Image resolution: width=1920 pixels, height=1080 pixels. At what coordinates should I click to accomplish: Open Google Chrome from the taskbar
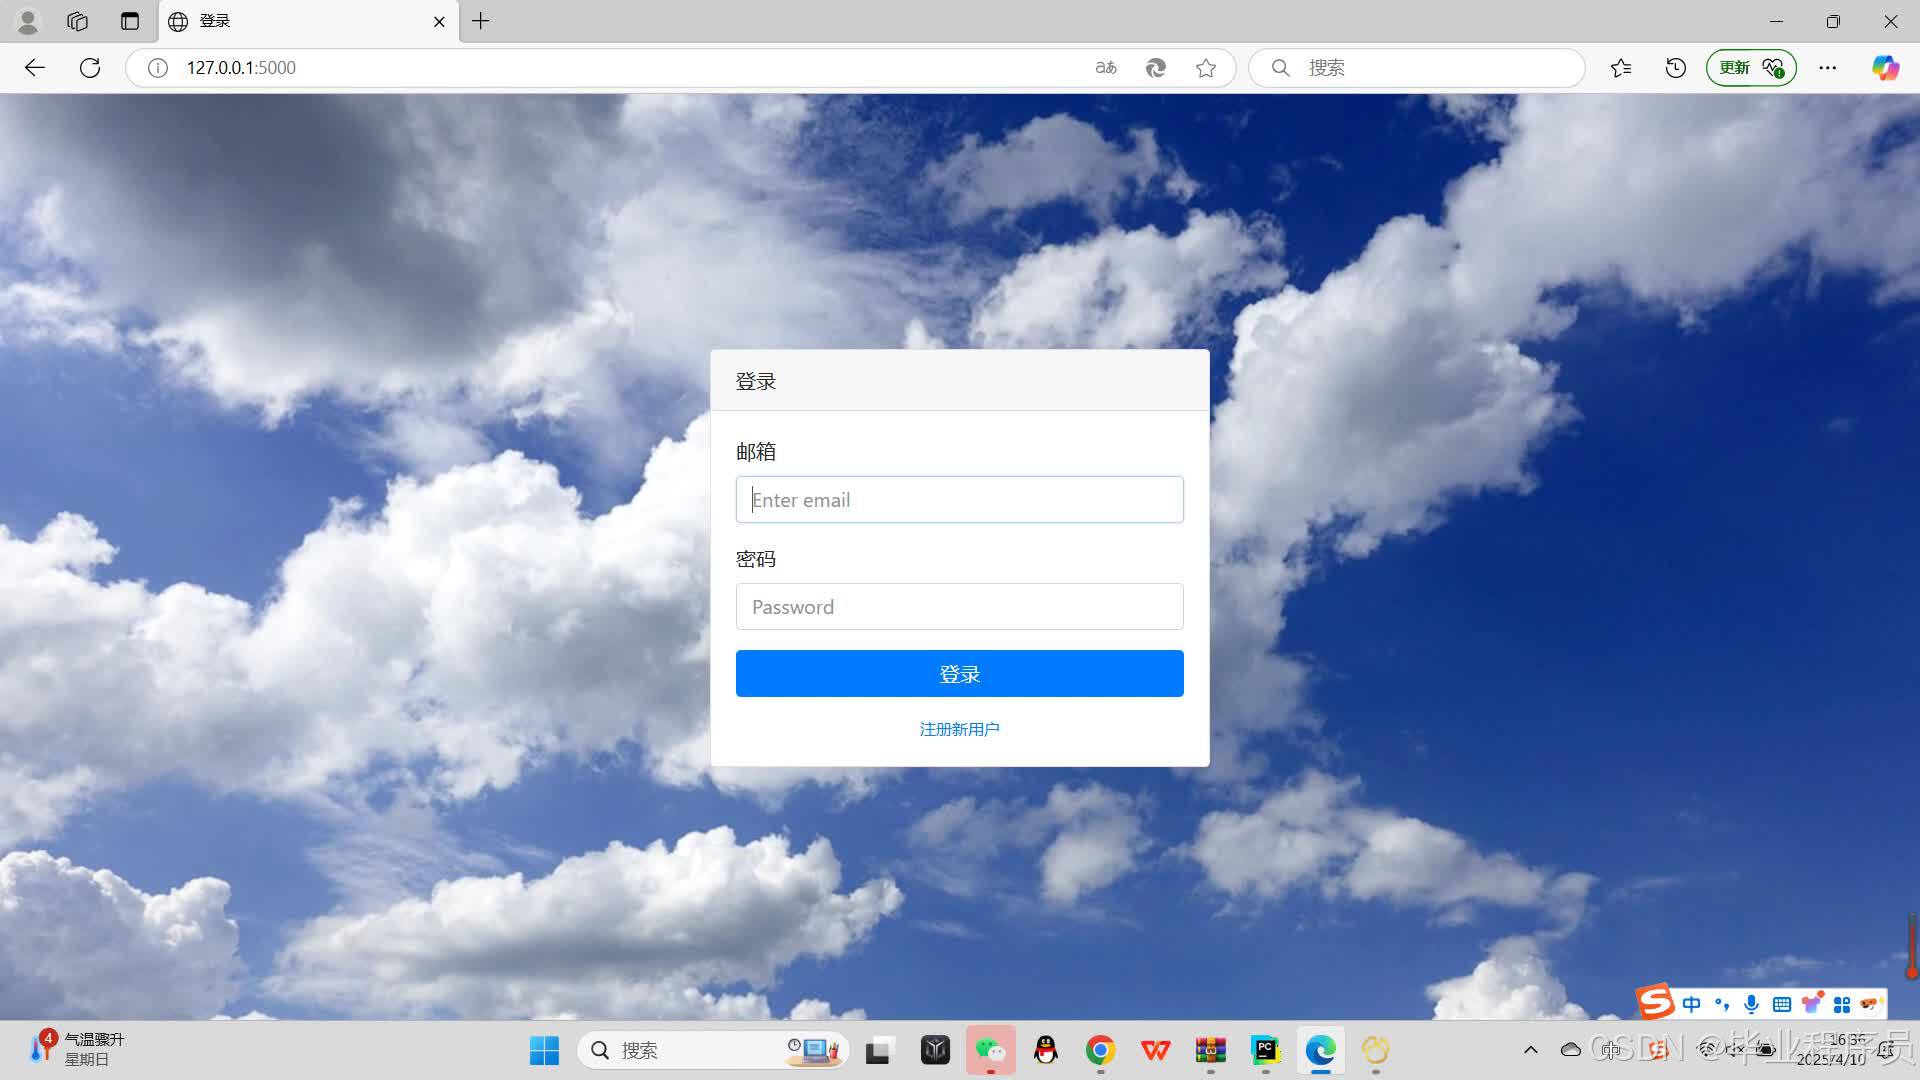click(1100, 1050)
